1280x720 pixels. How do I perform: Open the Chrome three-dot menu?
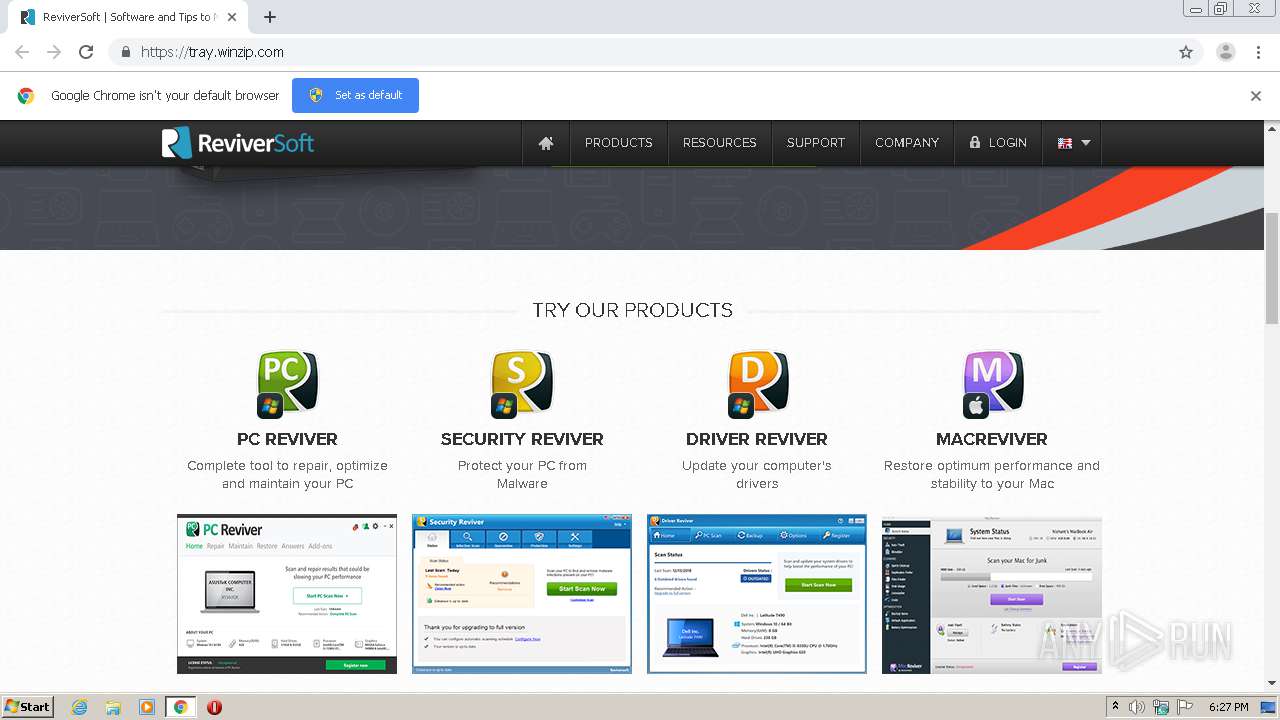pos(1258,52)
